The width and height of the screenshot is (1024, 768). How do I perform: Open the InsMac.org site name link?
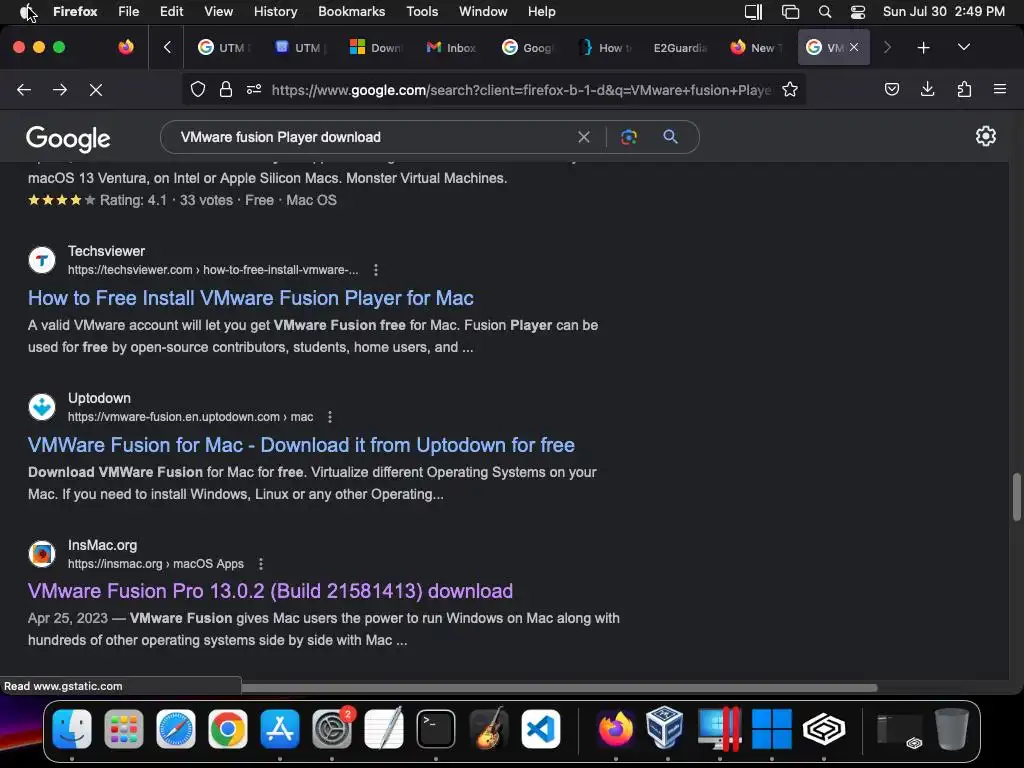pos(103,545)
